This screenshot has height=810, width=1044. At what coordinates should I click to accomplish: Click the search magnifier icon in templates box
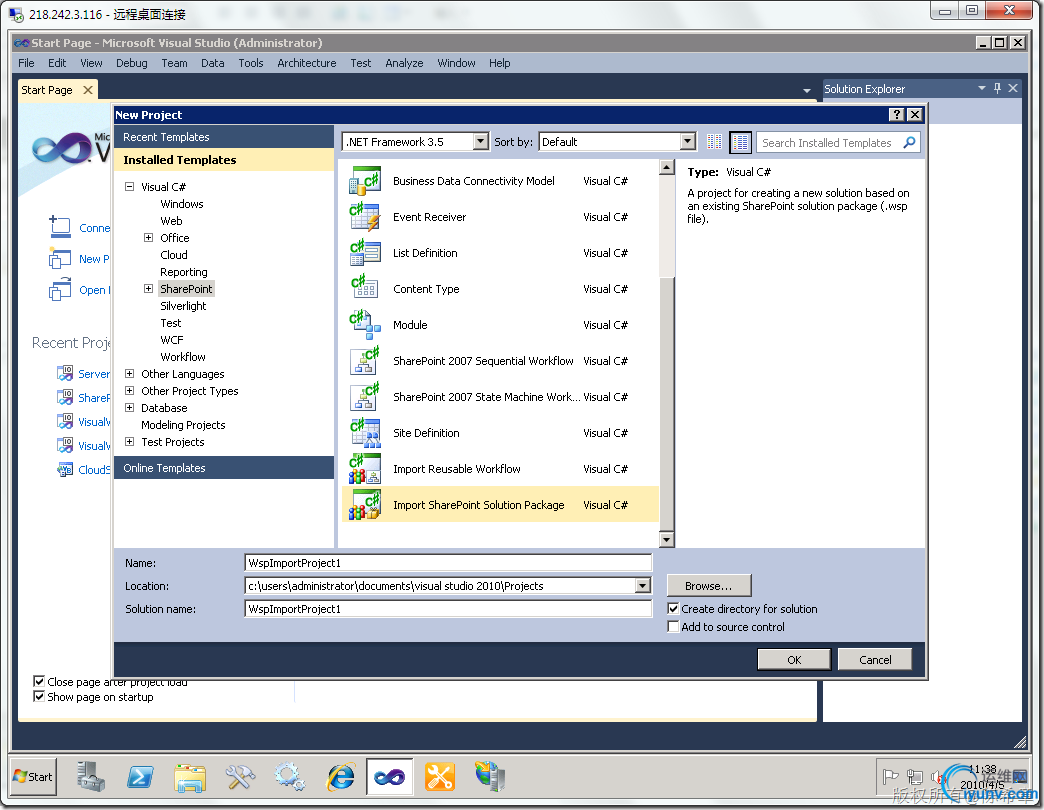[909, 142]
